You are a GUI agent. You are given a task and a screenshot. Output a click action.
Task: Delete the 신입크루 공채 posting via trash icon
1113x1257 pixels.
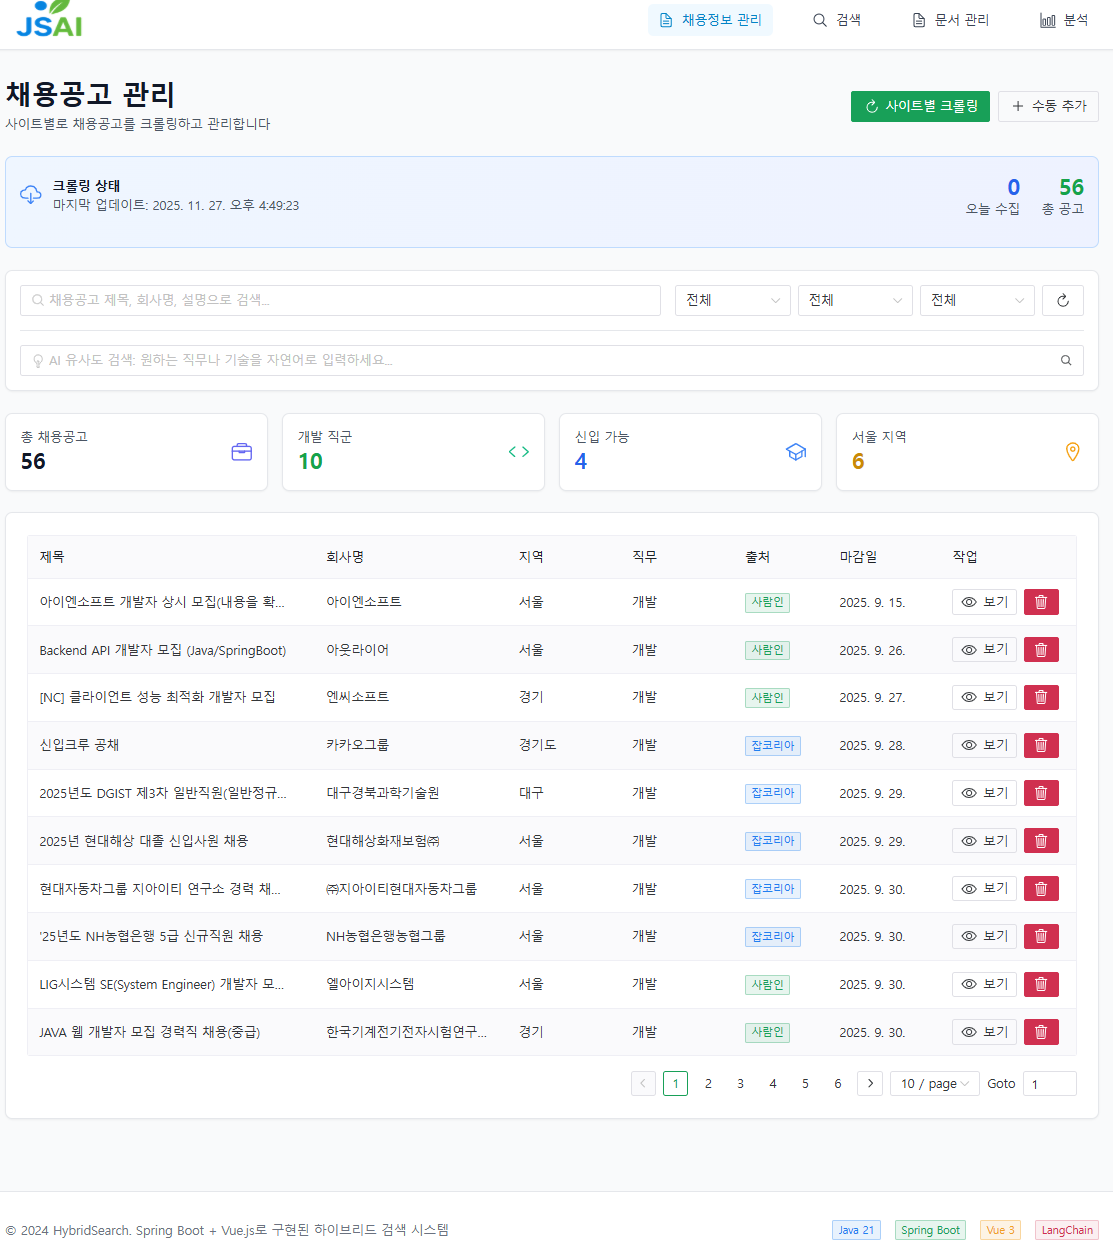coord(1040,745)
